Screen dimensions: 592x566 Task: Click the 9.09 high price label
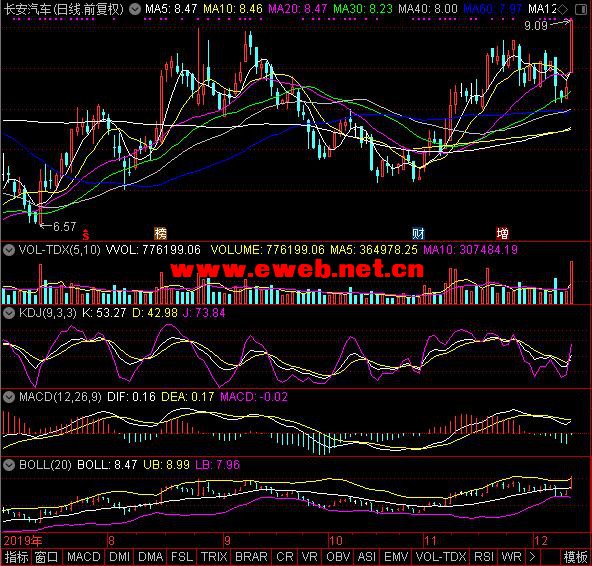pos(536,26)
